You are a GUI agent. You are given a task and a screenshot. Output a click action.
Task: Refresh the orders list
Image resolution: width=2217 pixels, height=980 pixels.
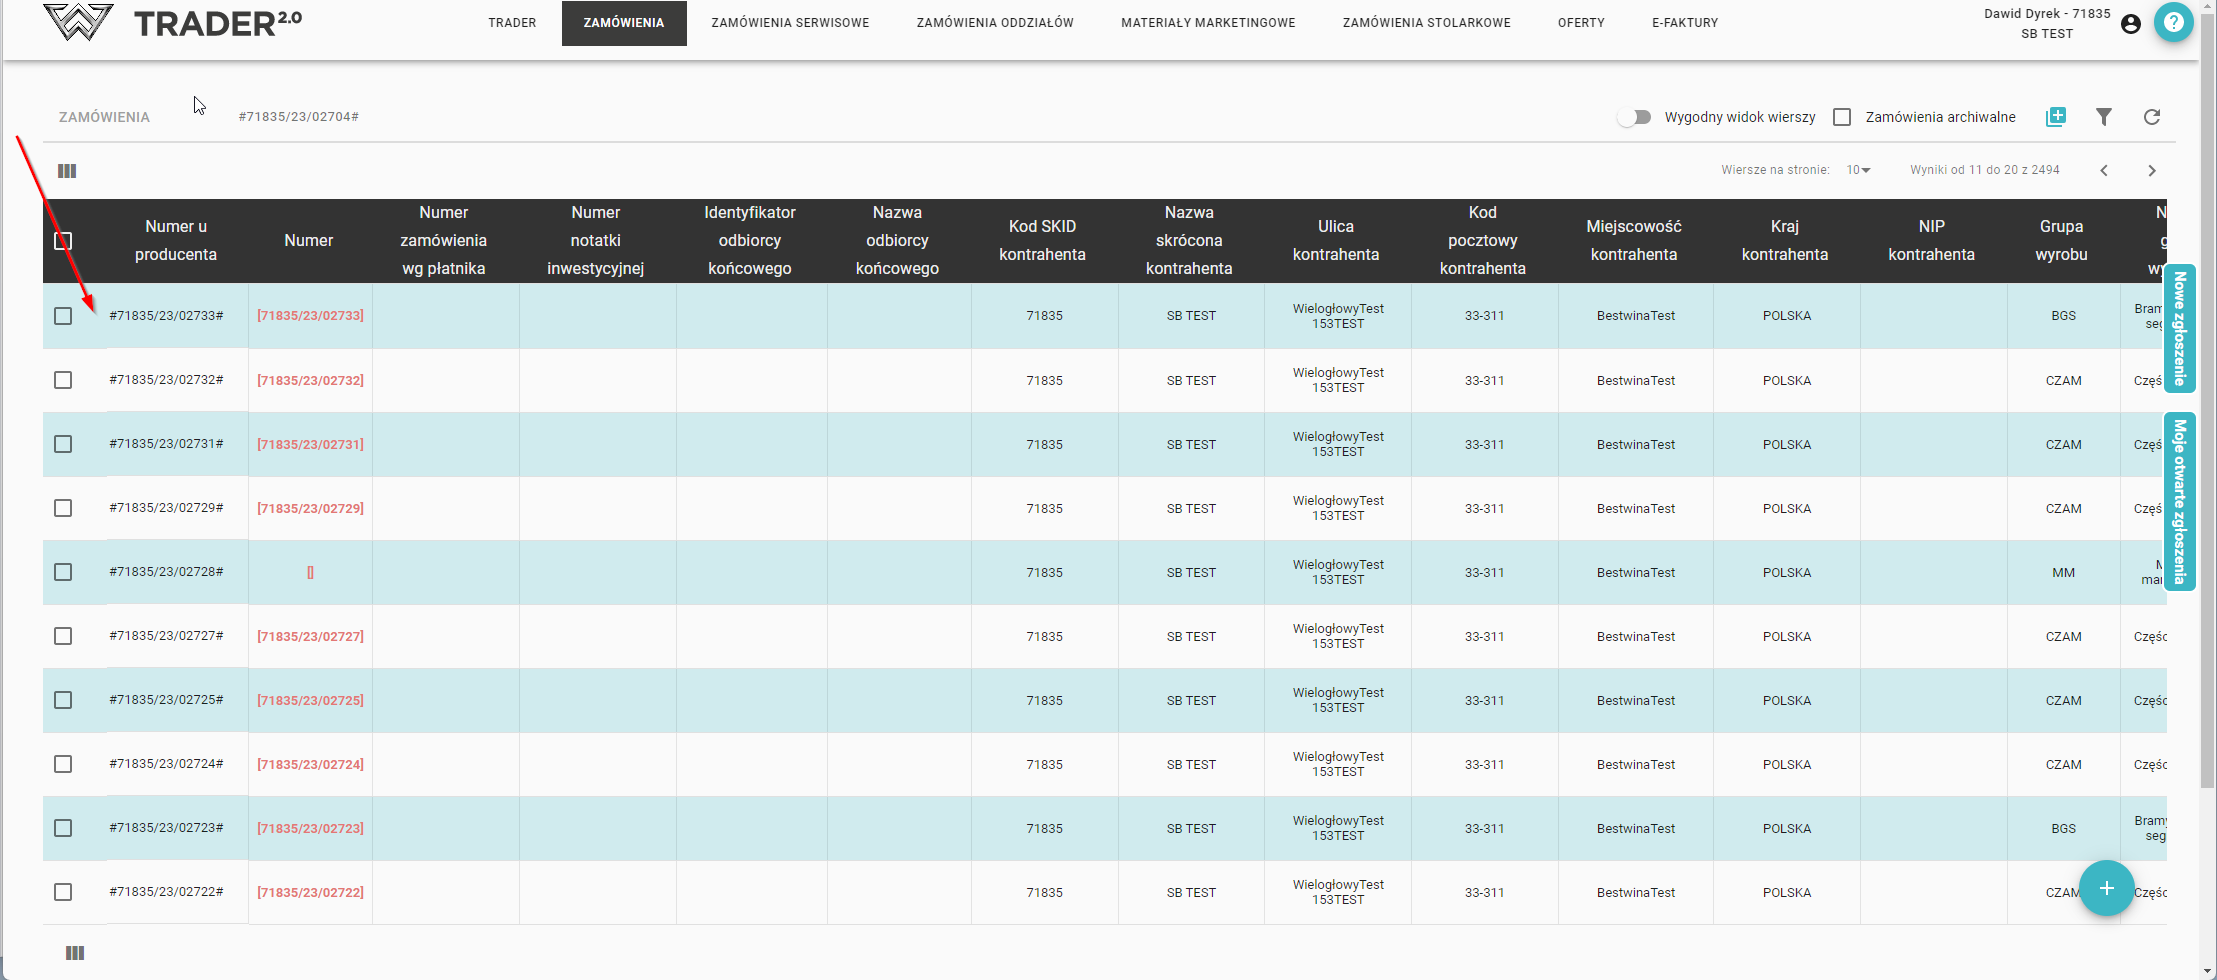(x=2151, y=117)
